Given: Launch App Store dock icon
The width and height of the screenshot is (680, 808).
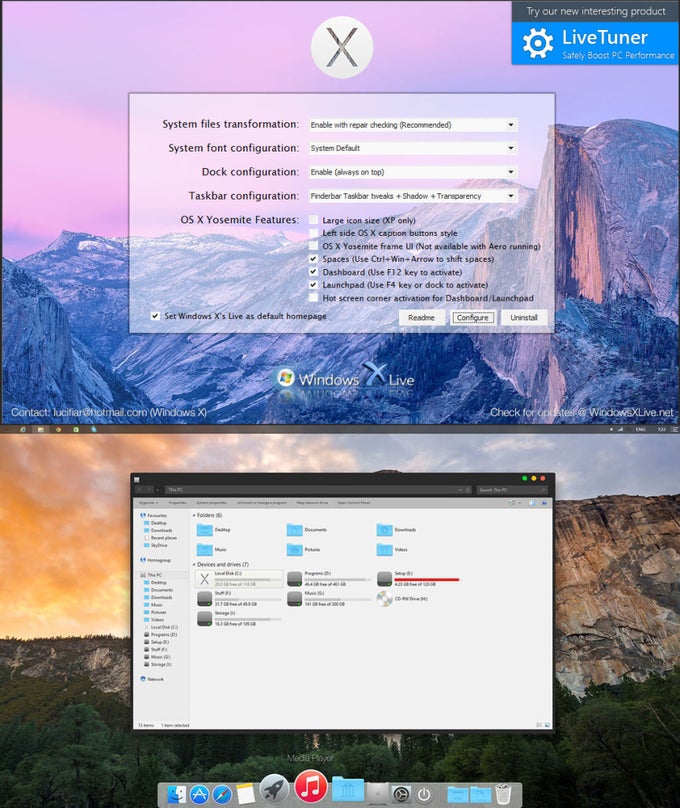Looking at the screenshot, I should [x=199, y=794].
